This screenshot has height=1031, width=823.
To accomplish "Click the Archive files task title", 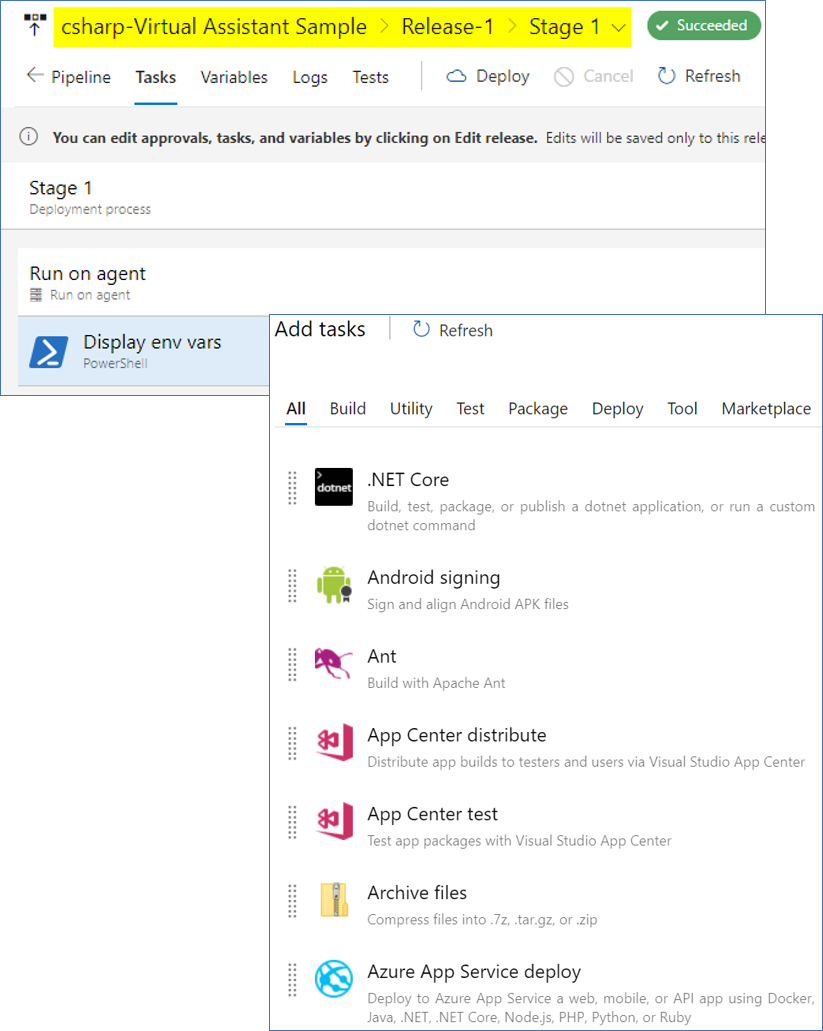I will pos(417,892).
